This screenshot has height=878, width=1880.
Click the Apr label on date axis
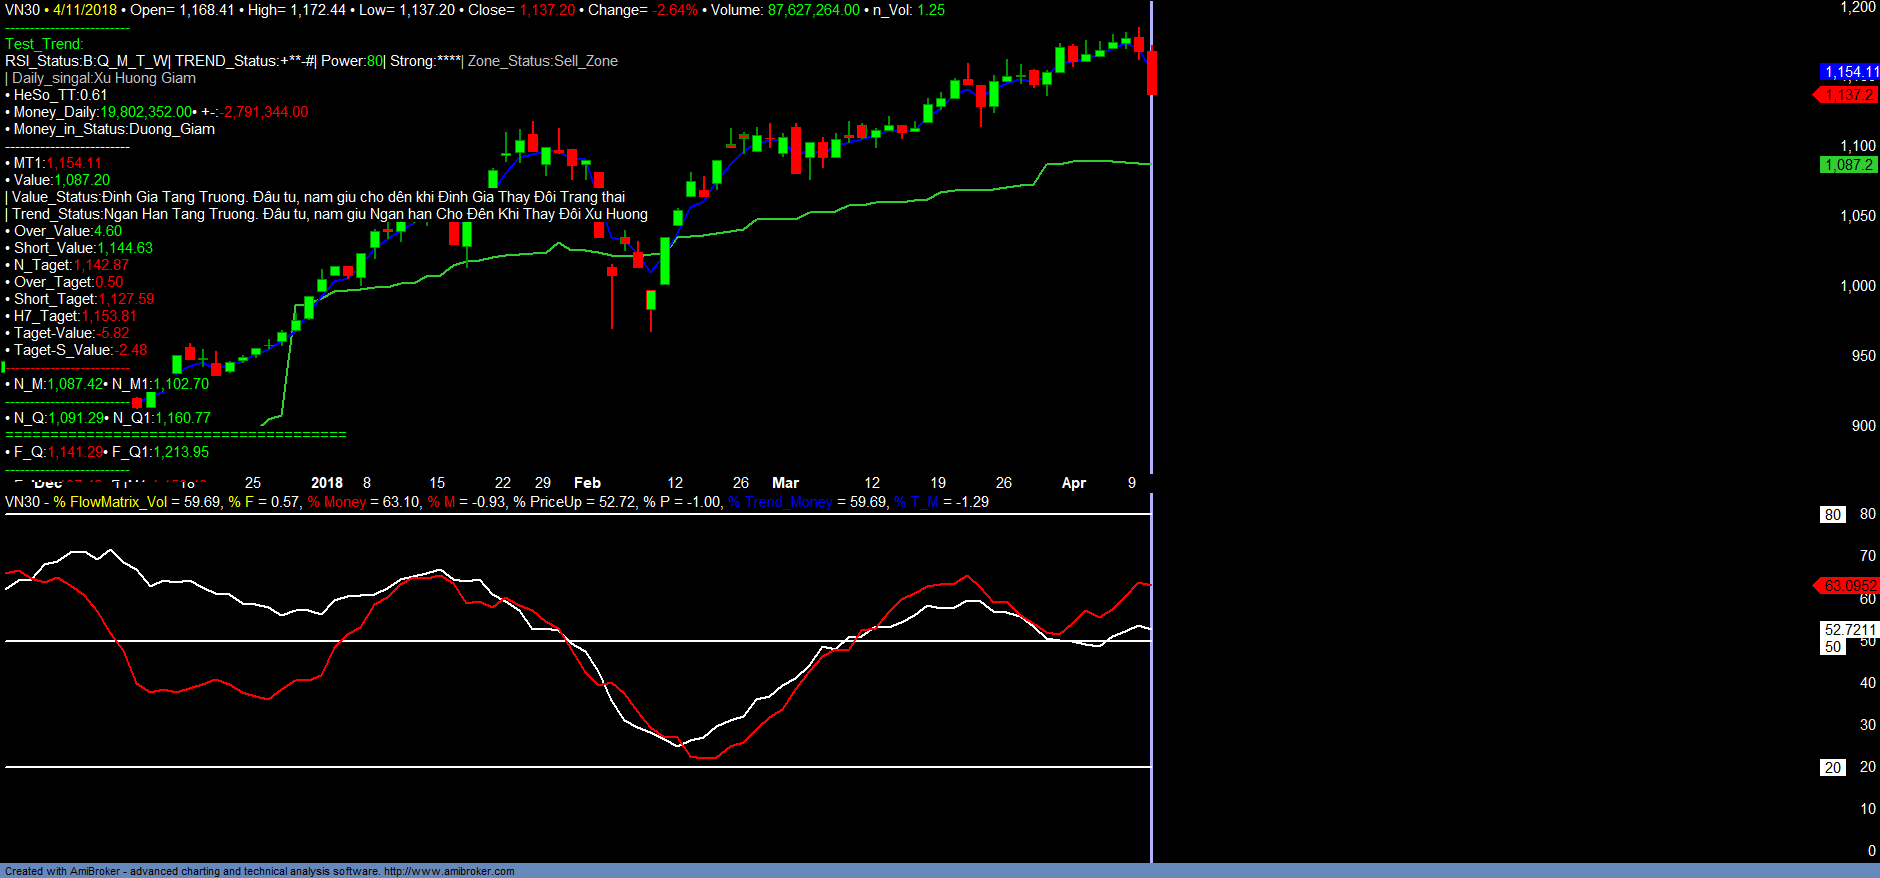coord(1073,483)
